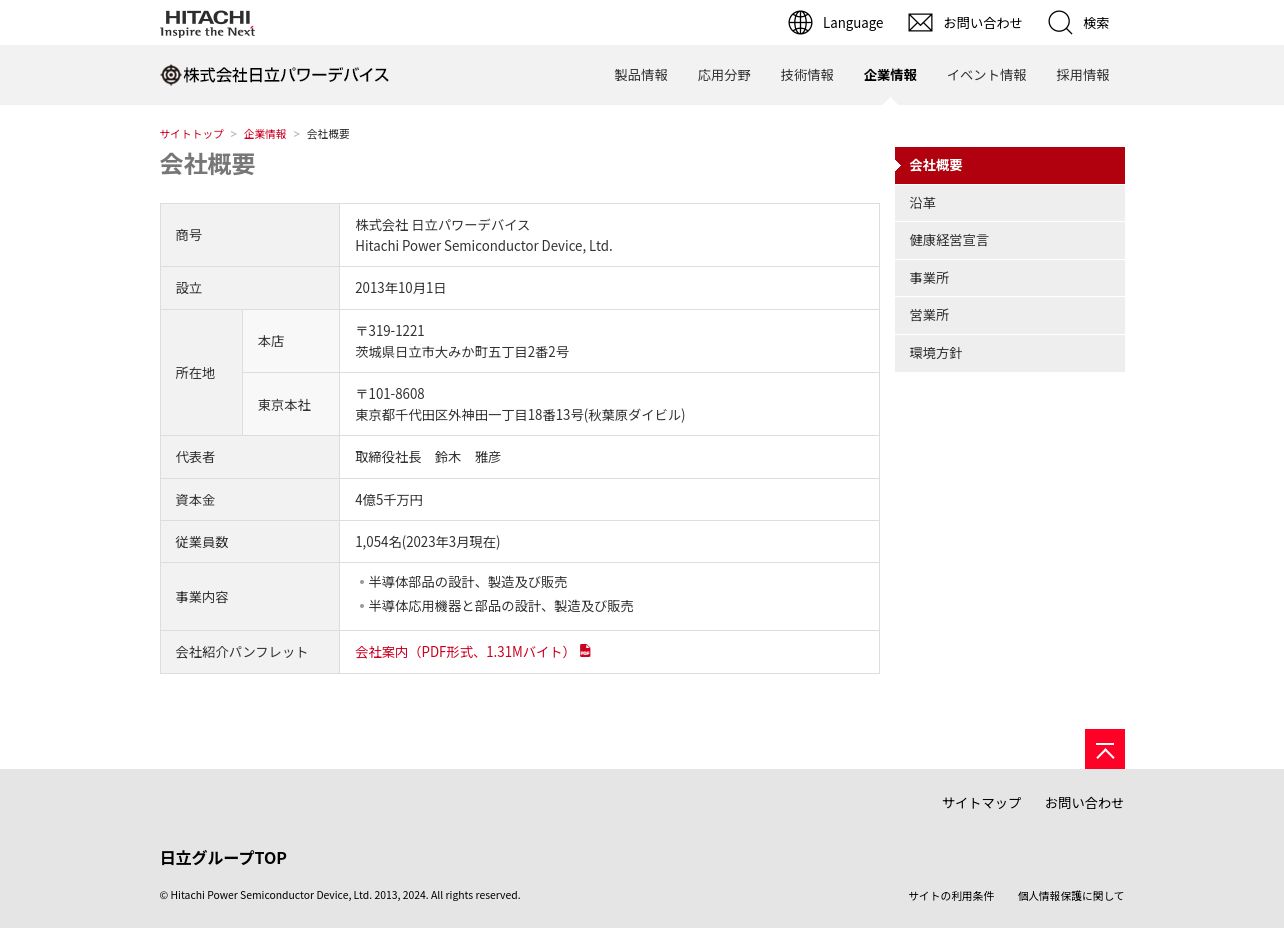Click the globe Language icon

(x=800, y=23)
